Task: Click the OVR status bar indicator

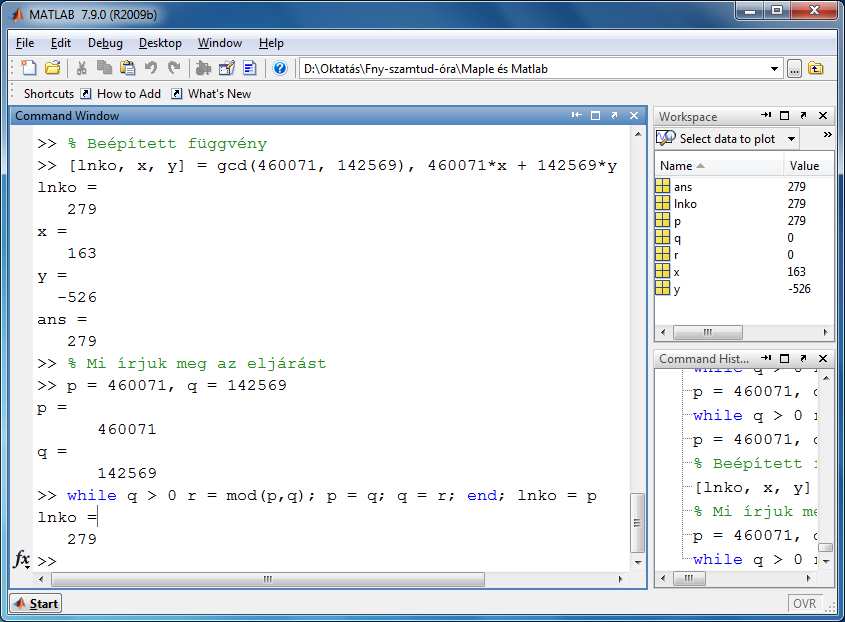Action: pos(804,604)
